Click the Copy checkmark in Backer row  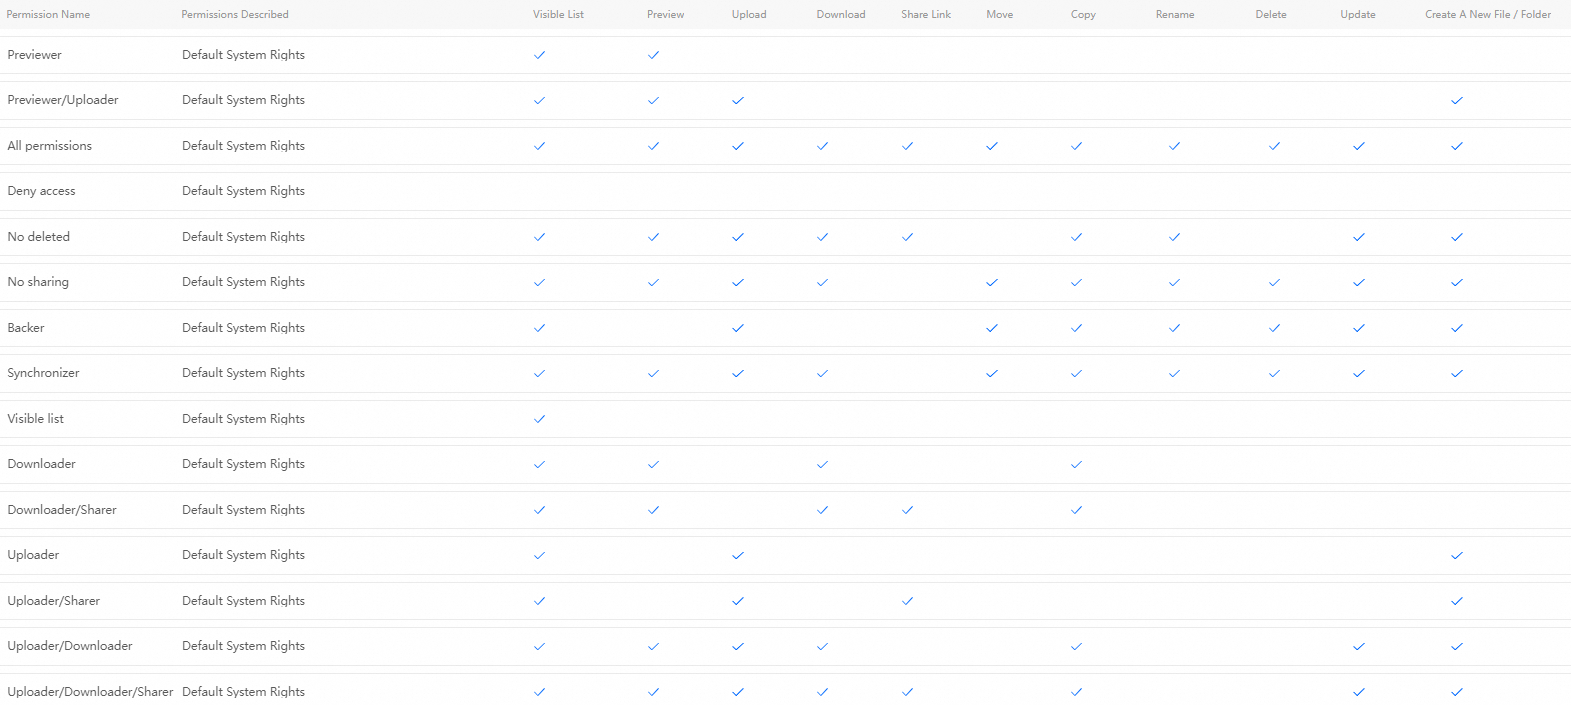pyautogui.click(x=1076, y=328)
